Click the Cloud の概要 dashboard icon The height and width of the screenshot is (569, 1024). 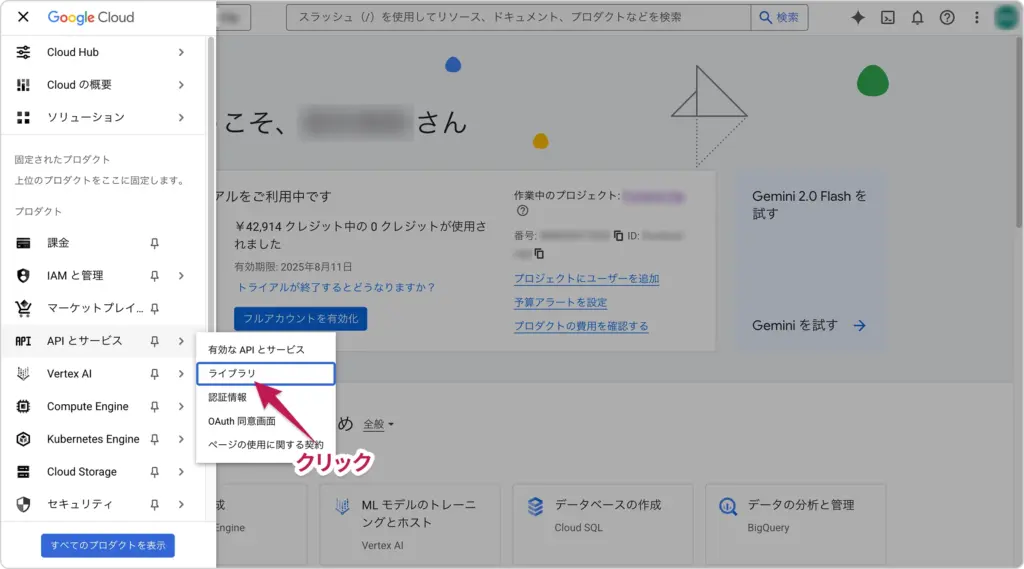point(24,85)
